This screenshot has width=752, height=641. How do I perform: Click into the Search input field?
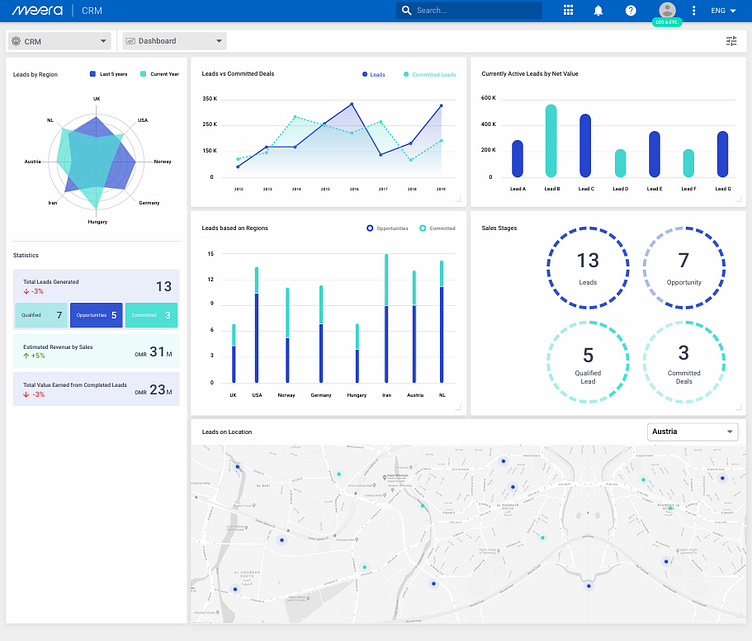[x=476, y=11]
